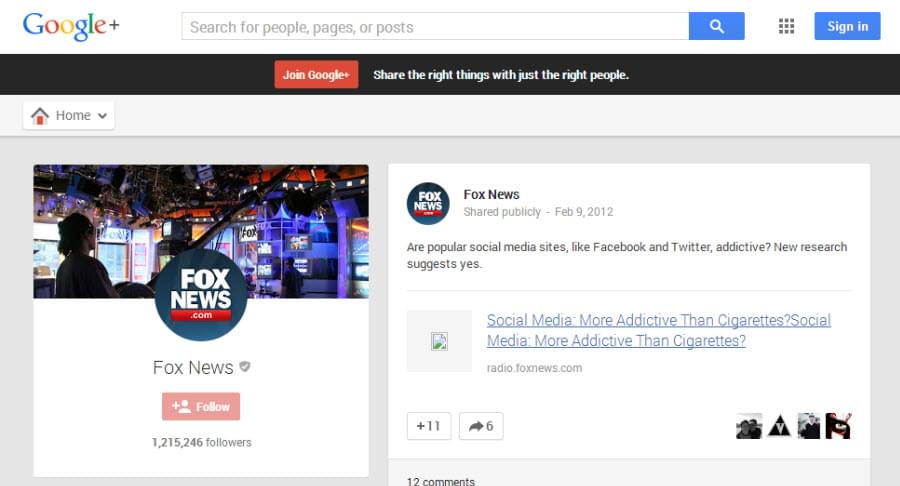The image size is (900, 486).
Task: Open the Shared publicly details
Action: click(502, 212)
